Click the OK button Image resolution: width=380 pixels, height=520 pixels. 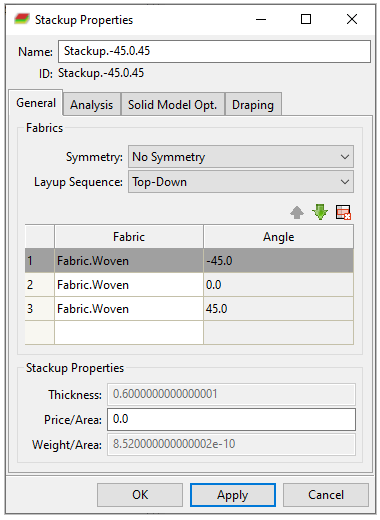(x=140, y=495)
